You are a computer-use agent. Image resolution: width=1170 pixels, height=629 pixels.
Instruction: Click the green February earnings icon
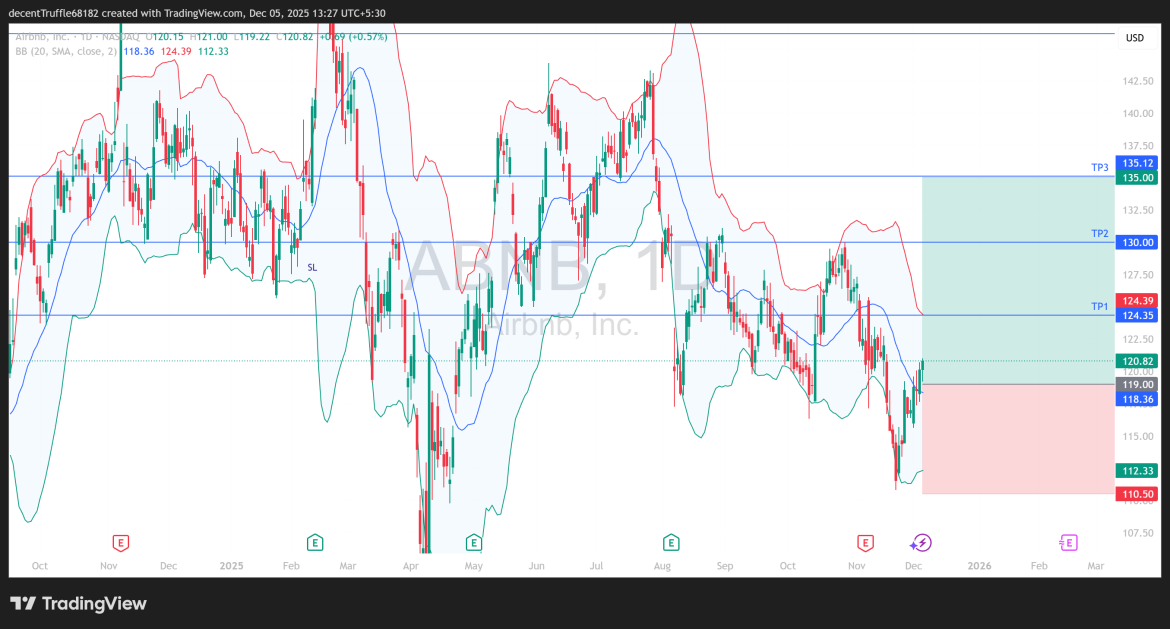(x=314, y=541)
